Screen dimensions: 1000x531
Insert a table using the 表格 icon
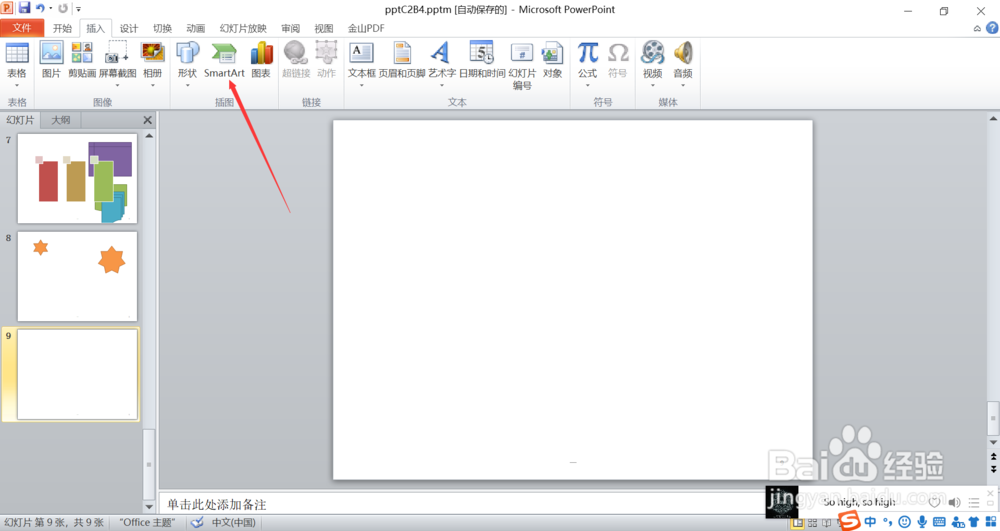17,52
